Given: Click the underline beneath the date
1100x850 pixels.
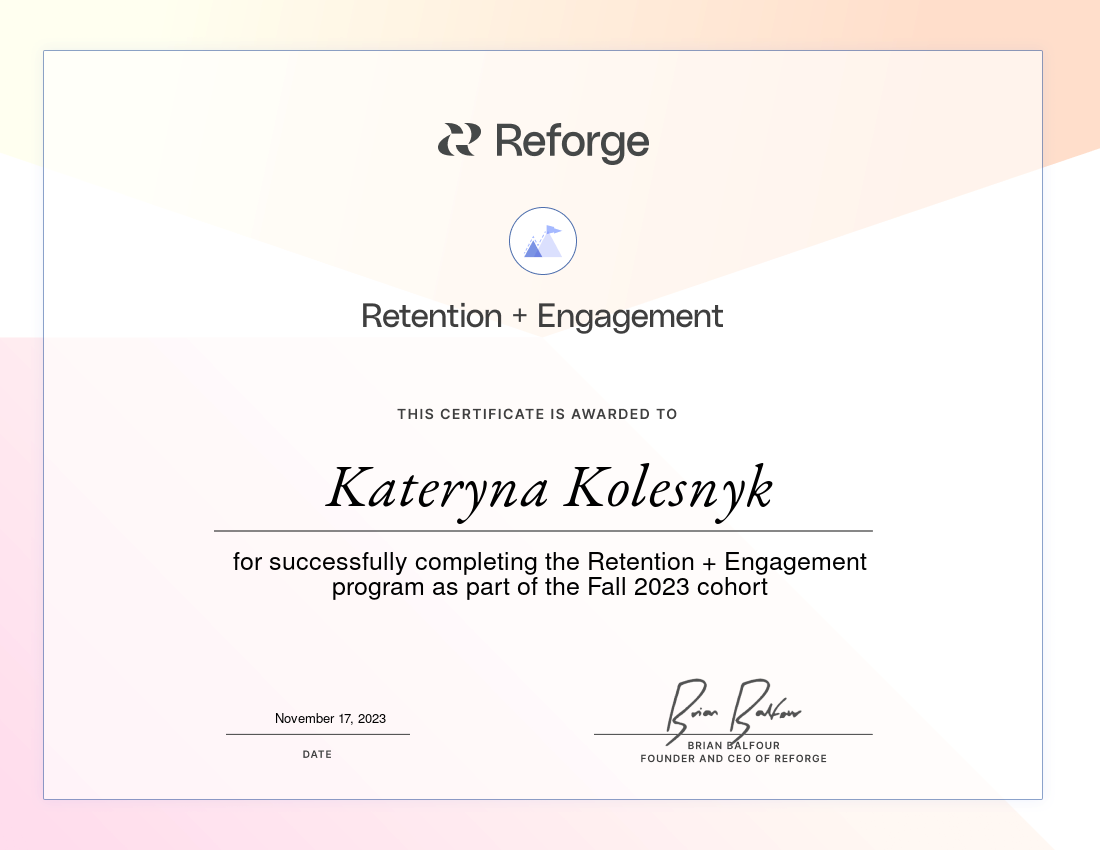Looking at the screenshot, I should click(x=317, y=734).
